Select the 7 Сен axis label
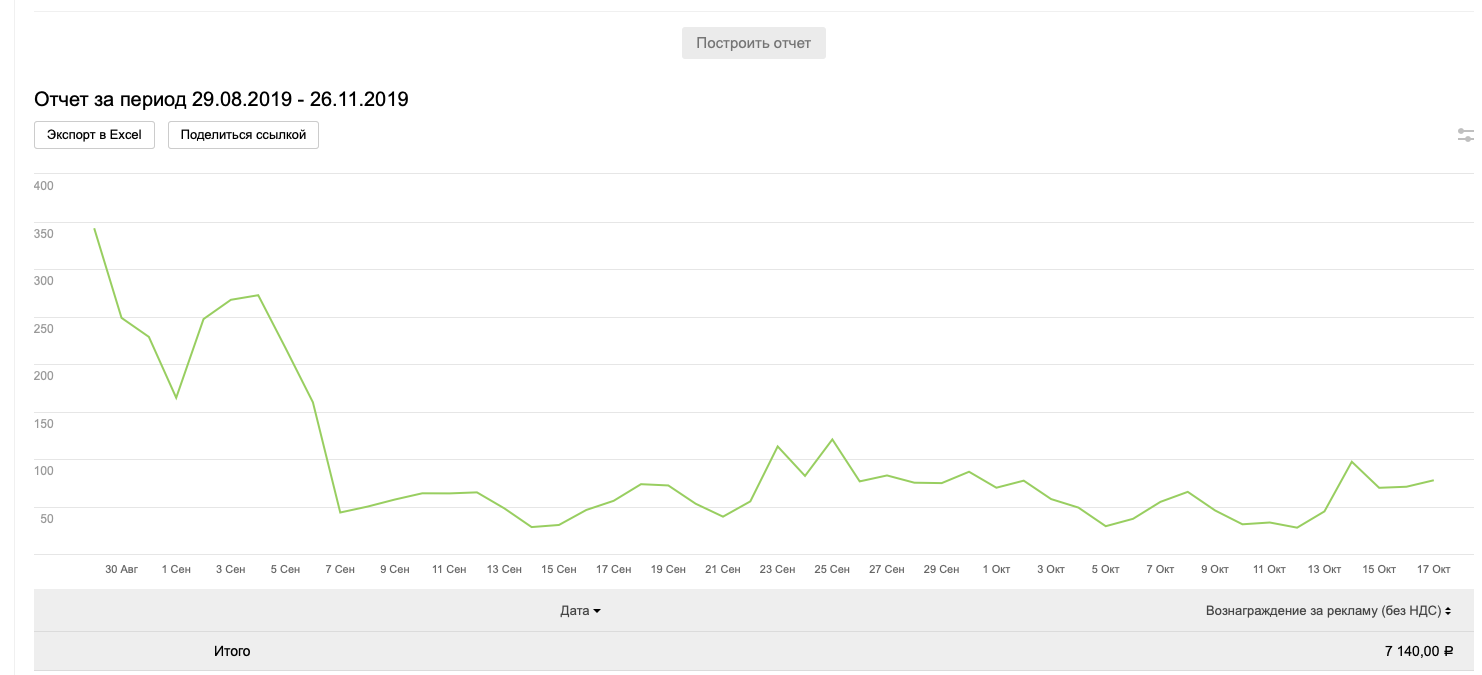Image resolution: width=1482 pixels, height=675 pixels. 340,569
